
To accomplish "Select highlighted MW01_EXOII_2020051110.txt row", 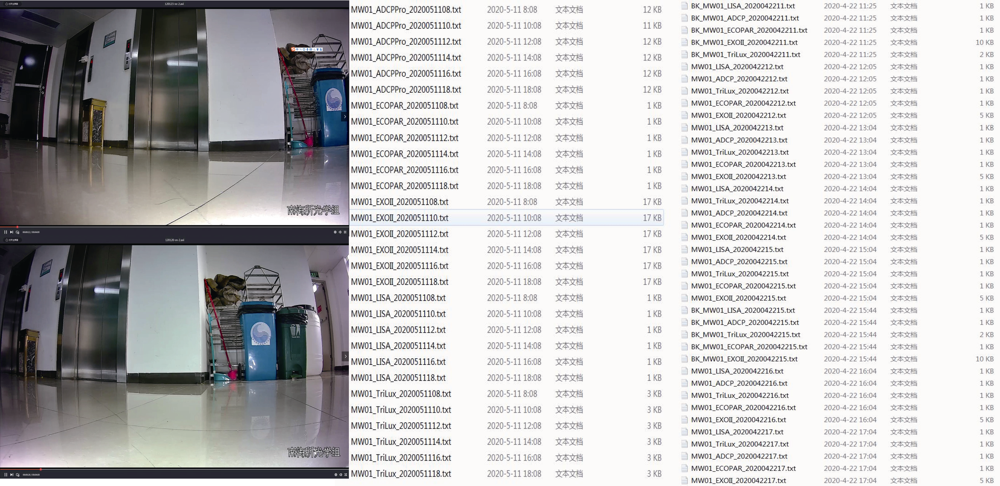I will pyautogui.click(x=506, y=217).
